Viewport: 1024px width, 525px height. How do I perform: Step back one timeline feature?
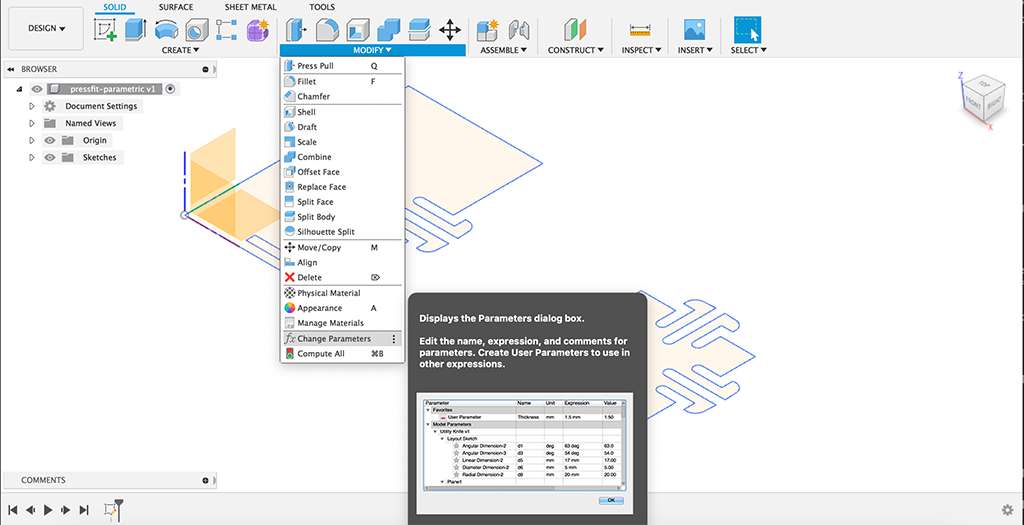tap(30, 510)
